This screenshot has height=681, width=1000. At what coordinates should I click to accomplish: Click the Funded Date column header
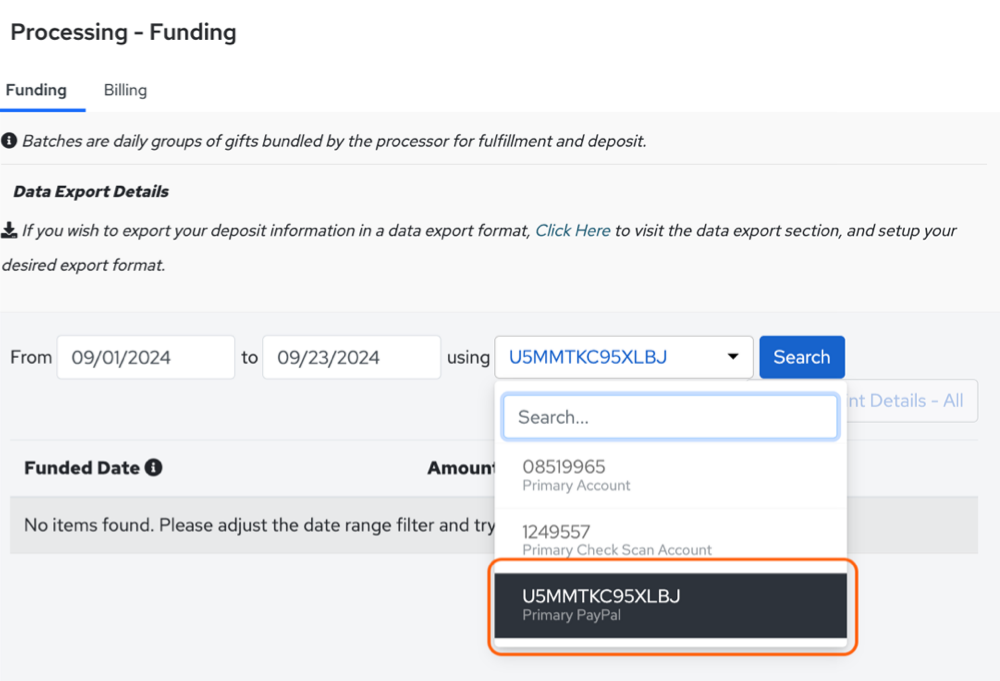coord(82,468)
